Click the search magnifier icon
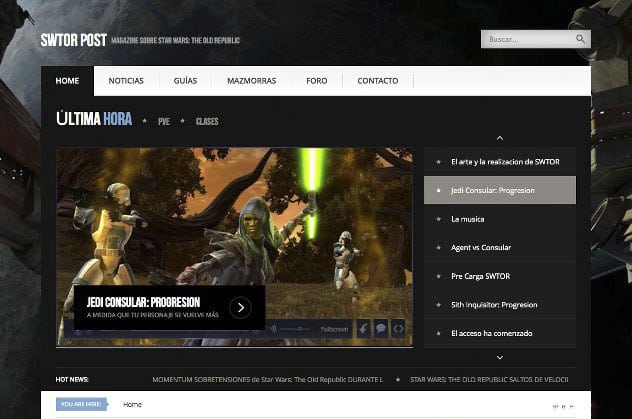Screen dimensions: 632x419 580,39
